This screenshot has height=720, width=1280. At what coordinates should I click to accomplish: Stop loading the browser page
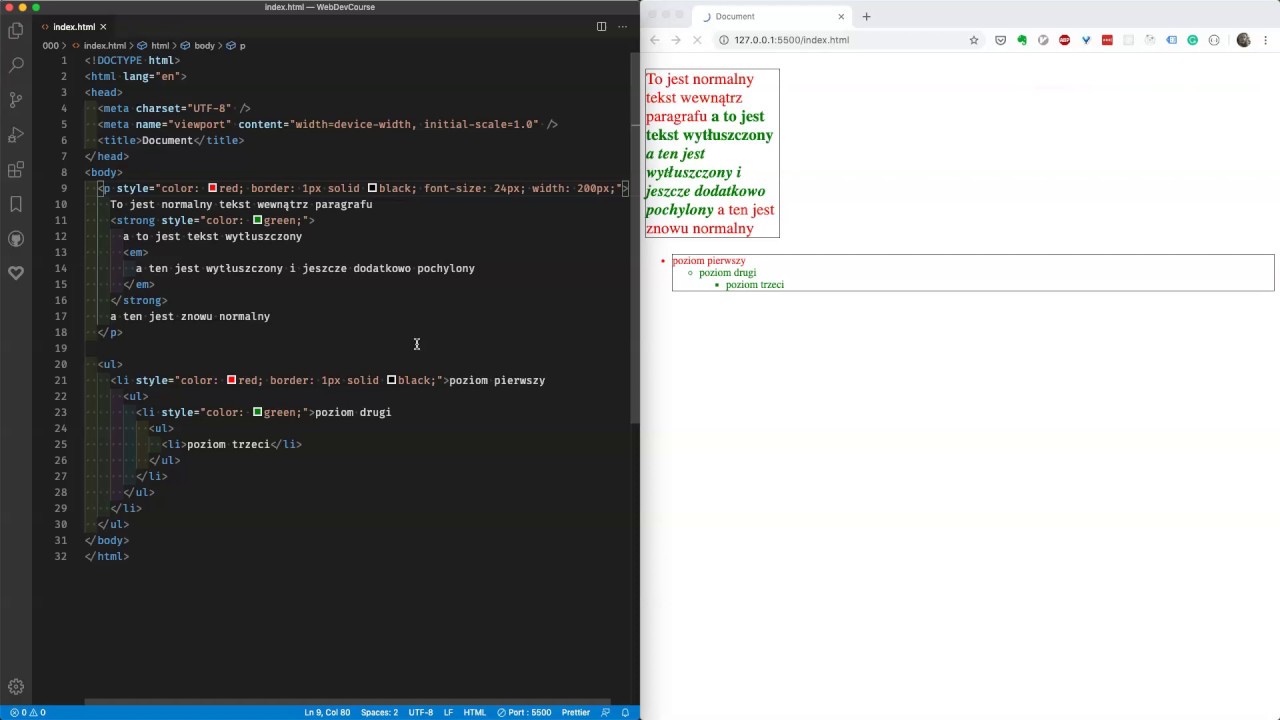pos(697,40)
